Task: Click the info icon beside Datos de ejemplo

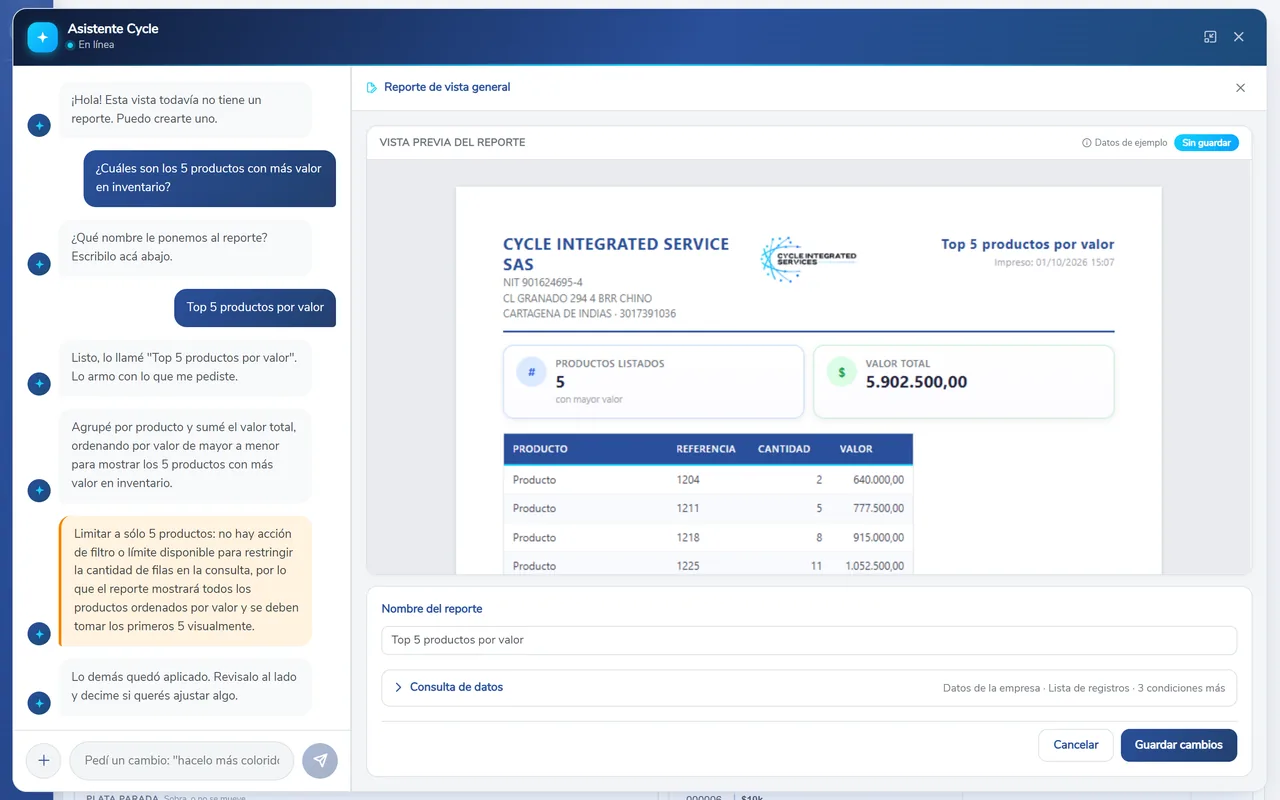Action: [1087, 143]
